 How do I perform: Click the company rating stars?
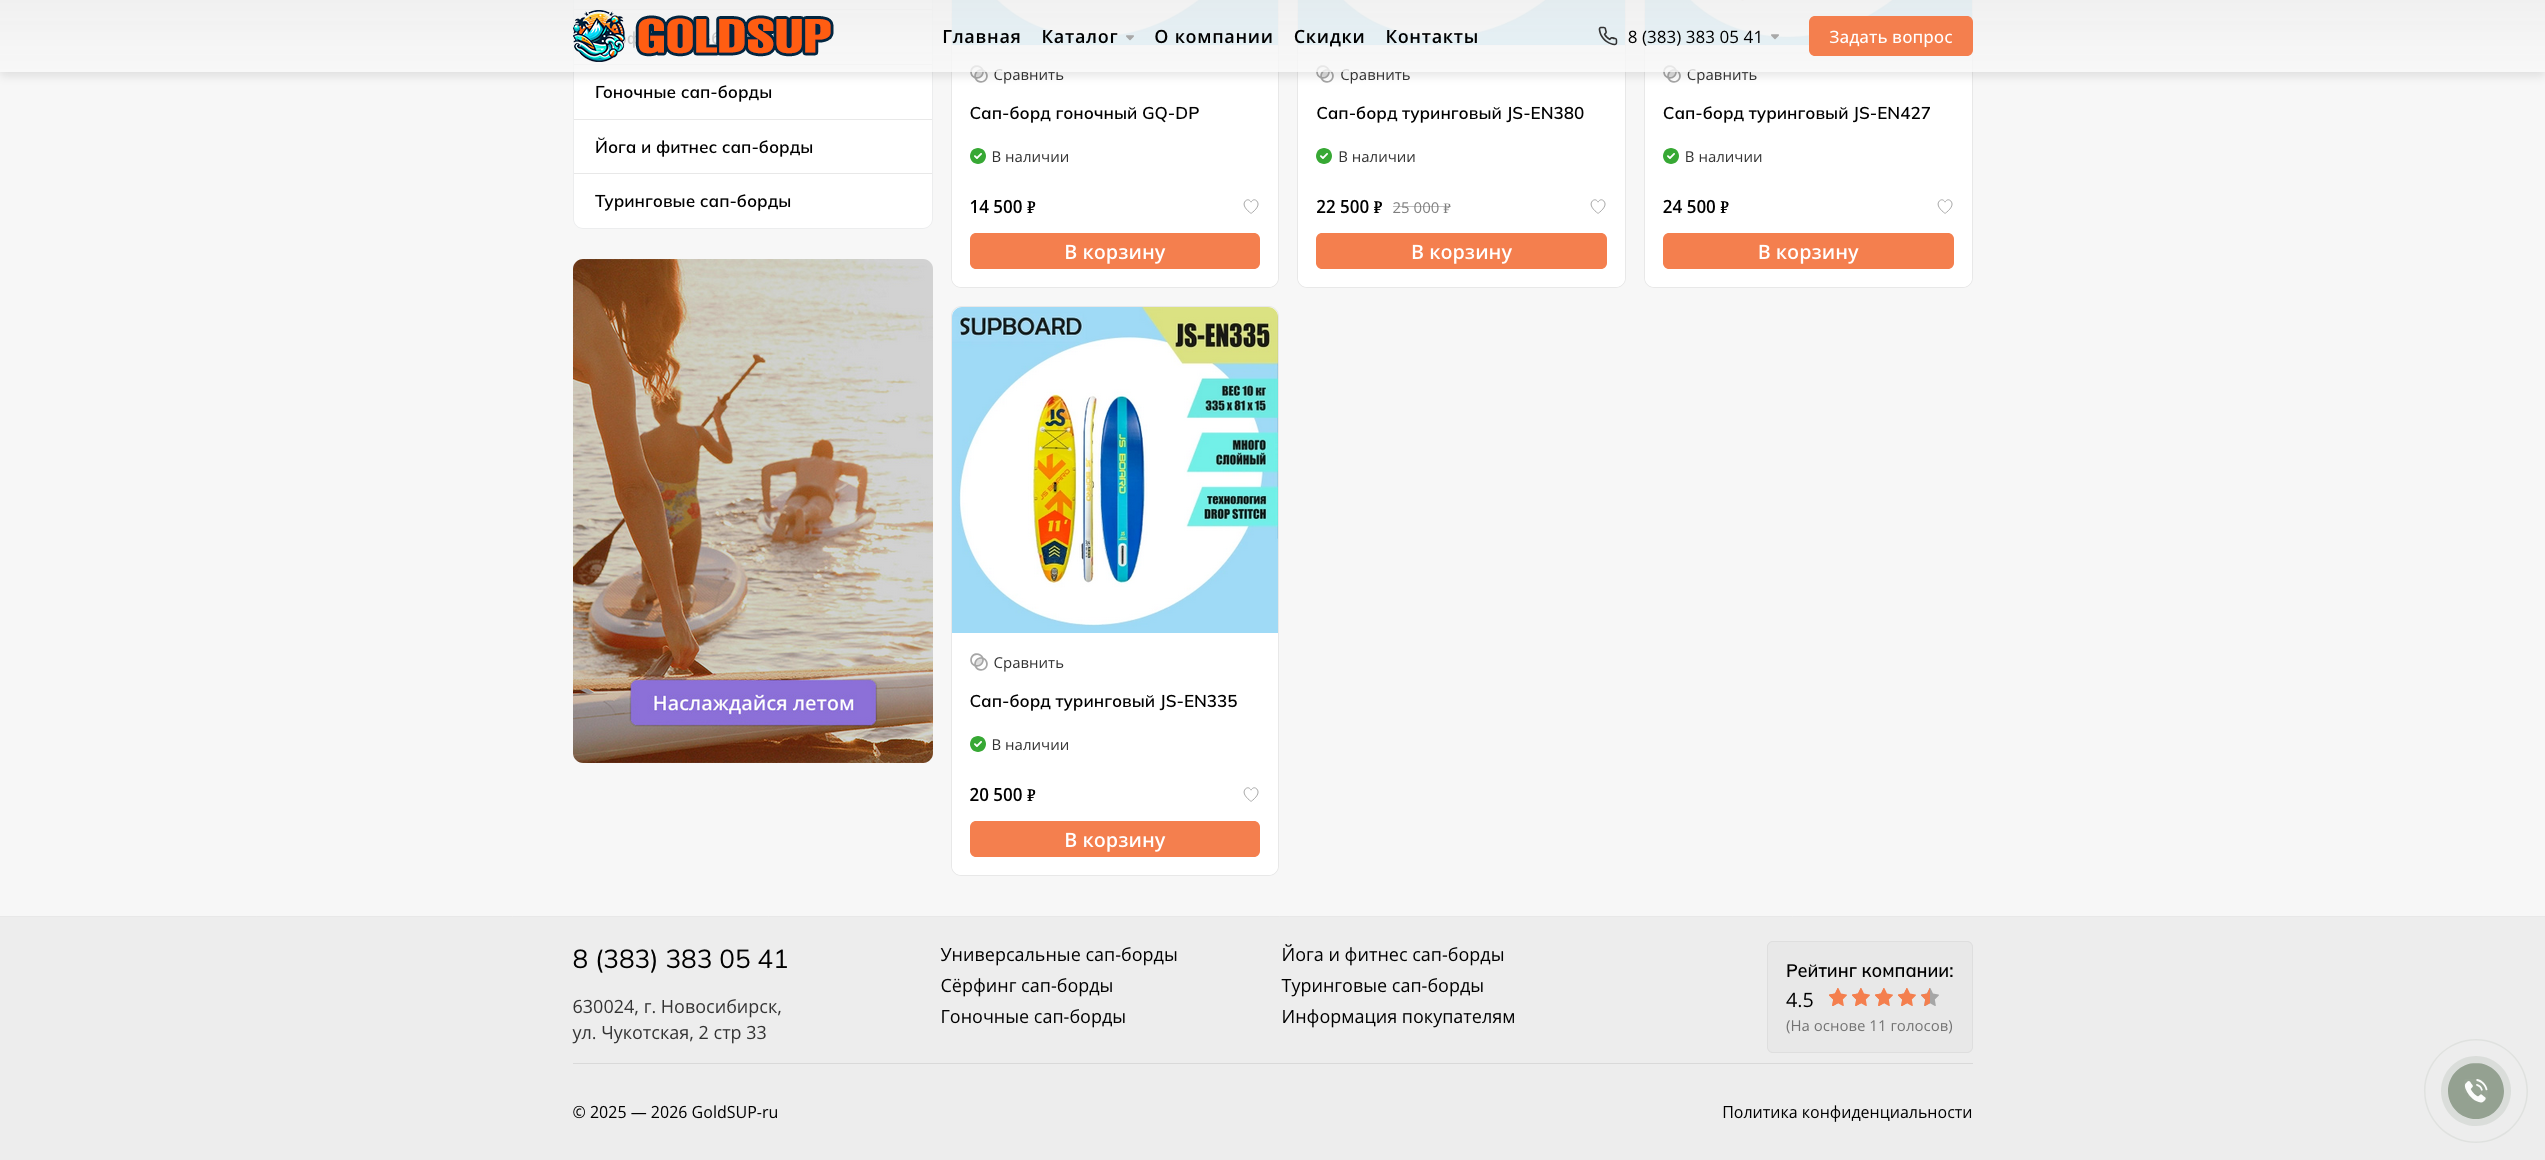click(x=1884, y=998)
